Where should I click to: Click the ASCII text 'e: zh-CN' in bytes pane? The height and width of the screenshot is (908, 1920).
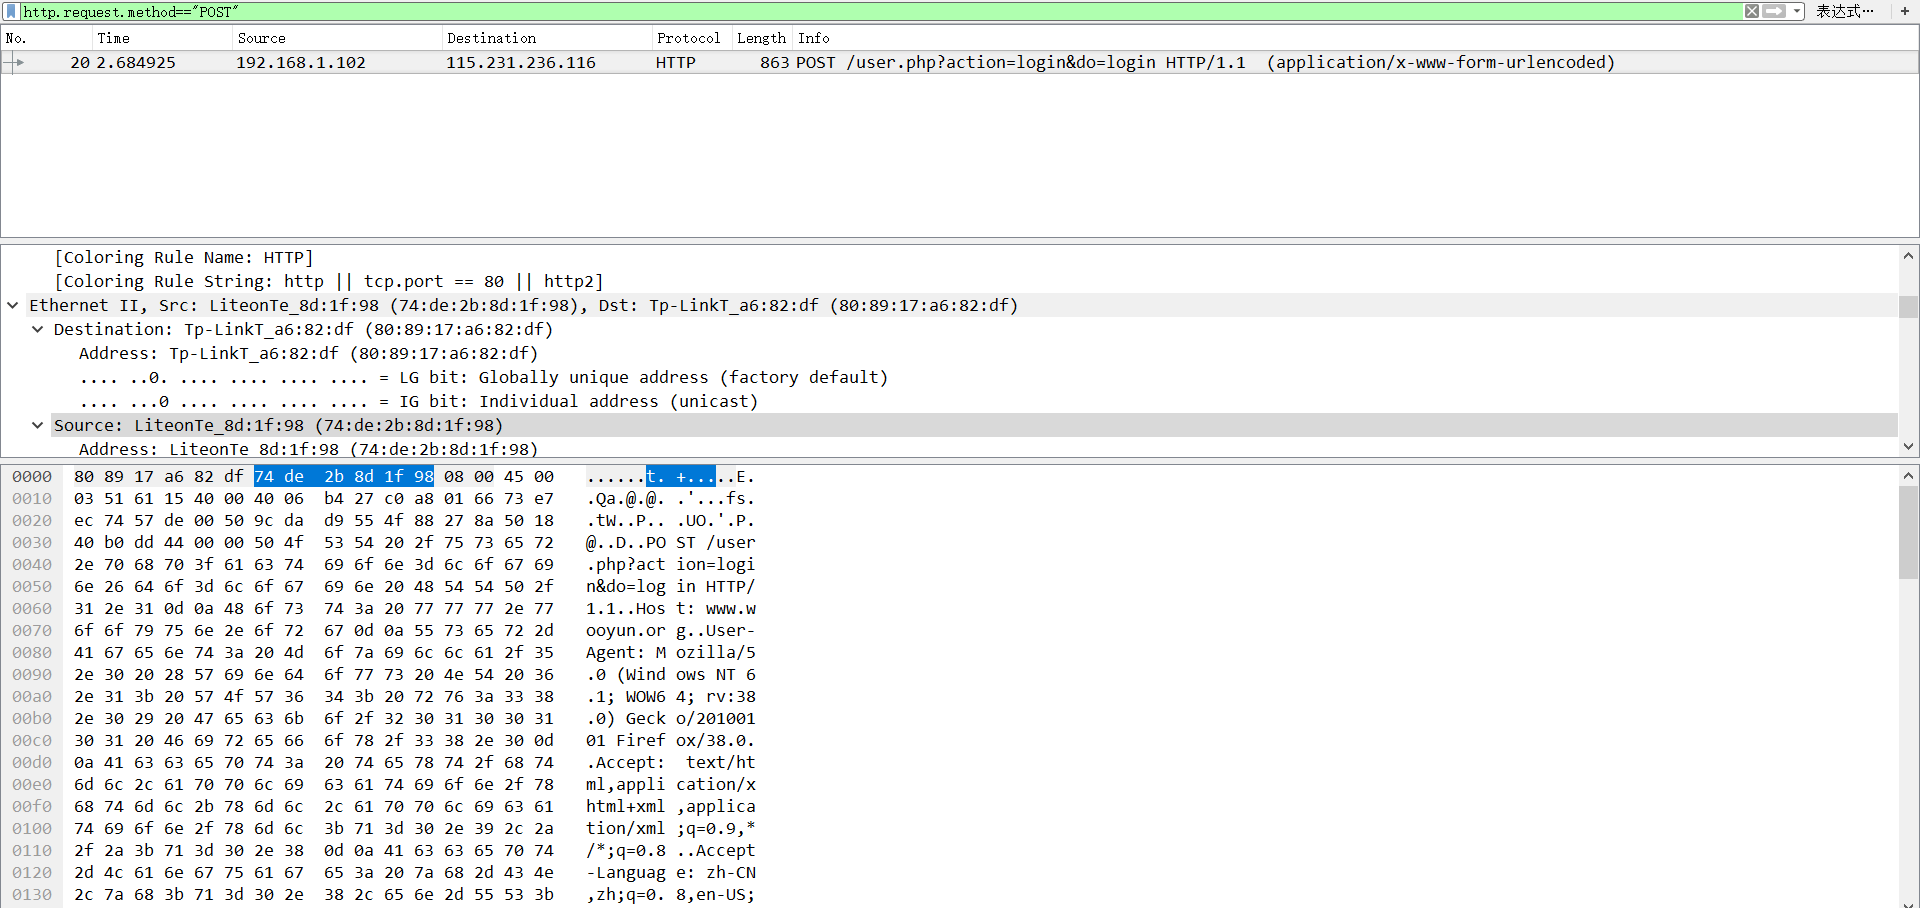(716, 872)
